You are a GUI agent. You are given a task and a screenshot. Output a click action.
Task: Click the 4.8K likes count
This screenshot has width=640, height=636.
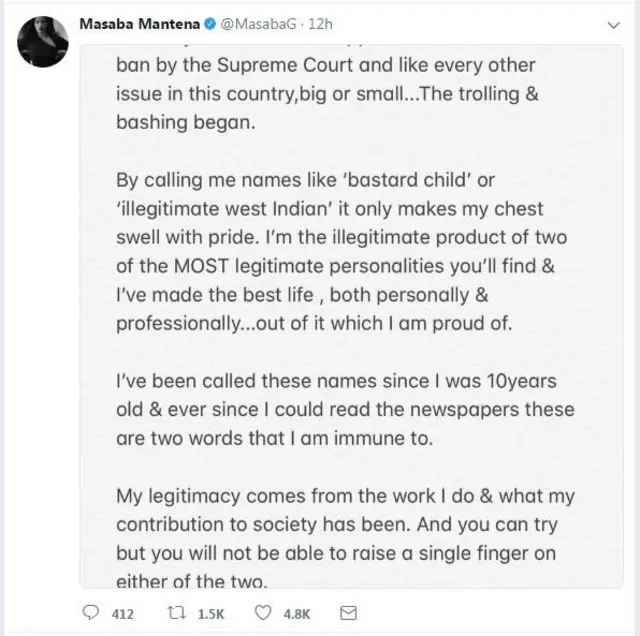coord(299,613)
